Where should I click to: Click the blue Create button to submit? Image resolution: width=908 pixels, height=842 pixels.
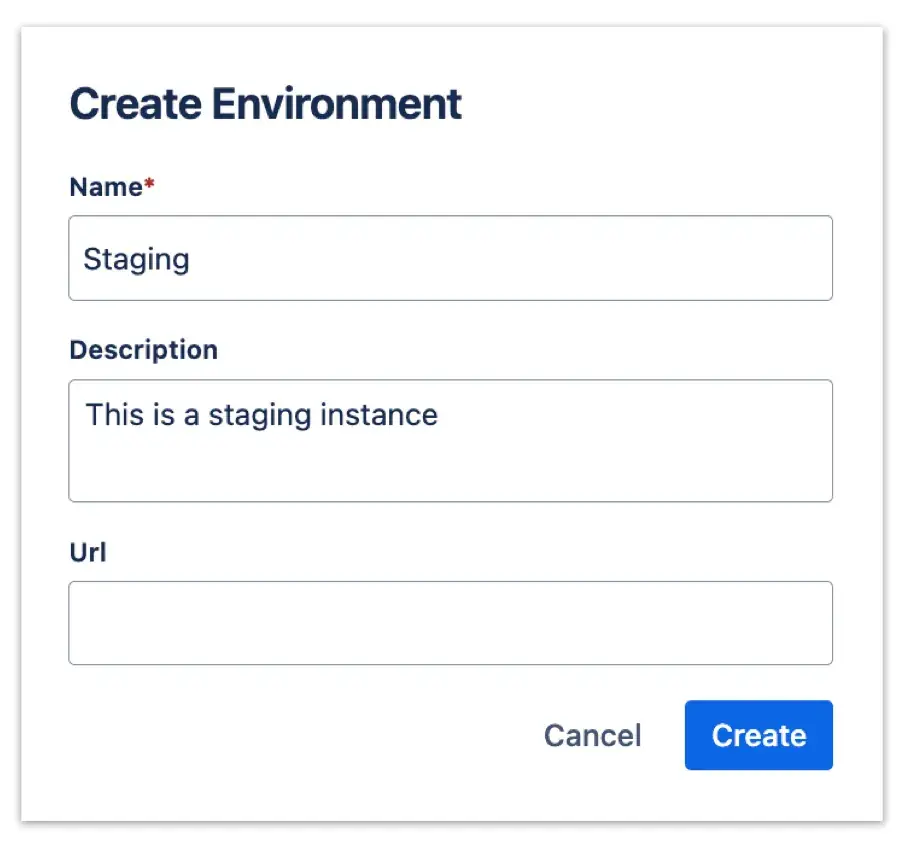[x=757, y=735]
